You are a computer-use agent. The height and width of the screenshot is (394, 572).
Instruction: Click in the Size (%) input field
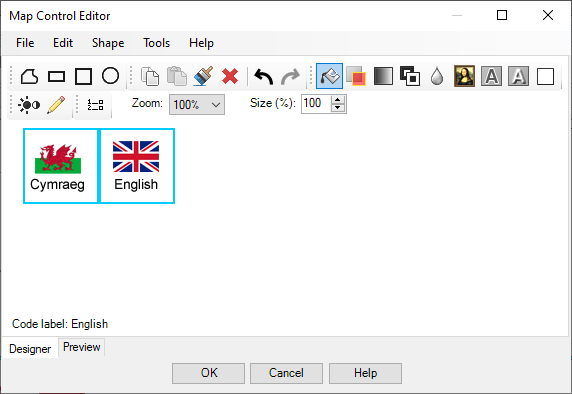click(x=316, y=104)
